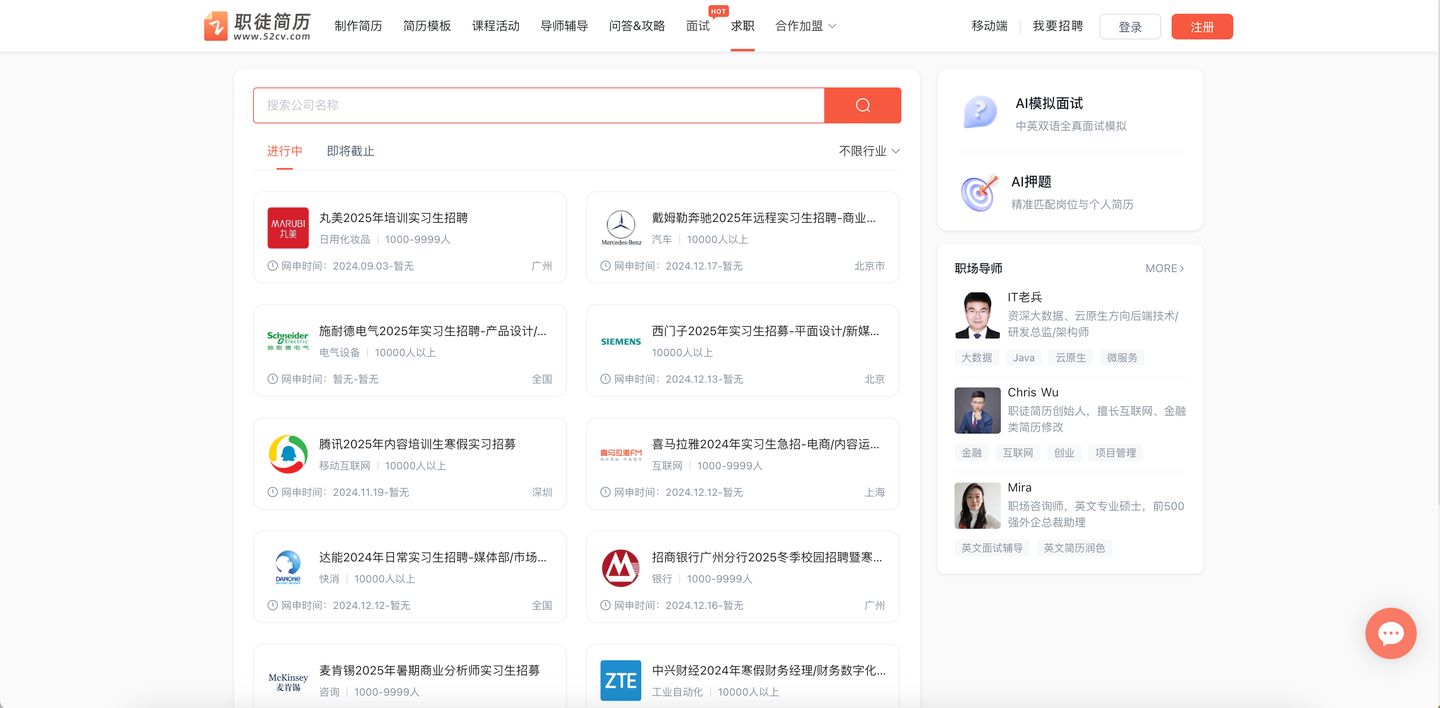Click the orange 注册 button

1202,27
